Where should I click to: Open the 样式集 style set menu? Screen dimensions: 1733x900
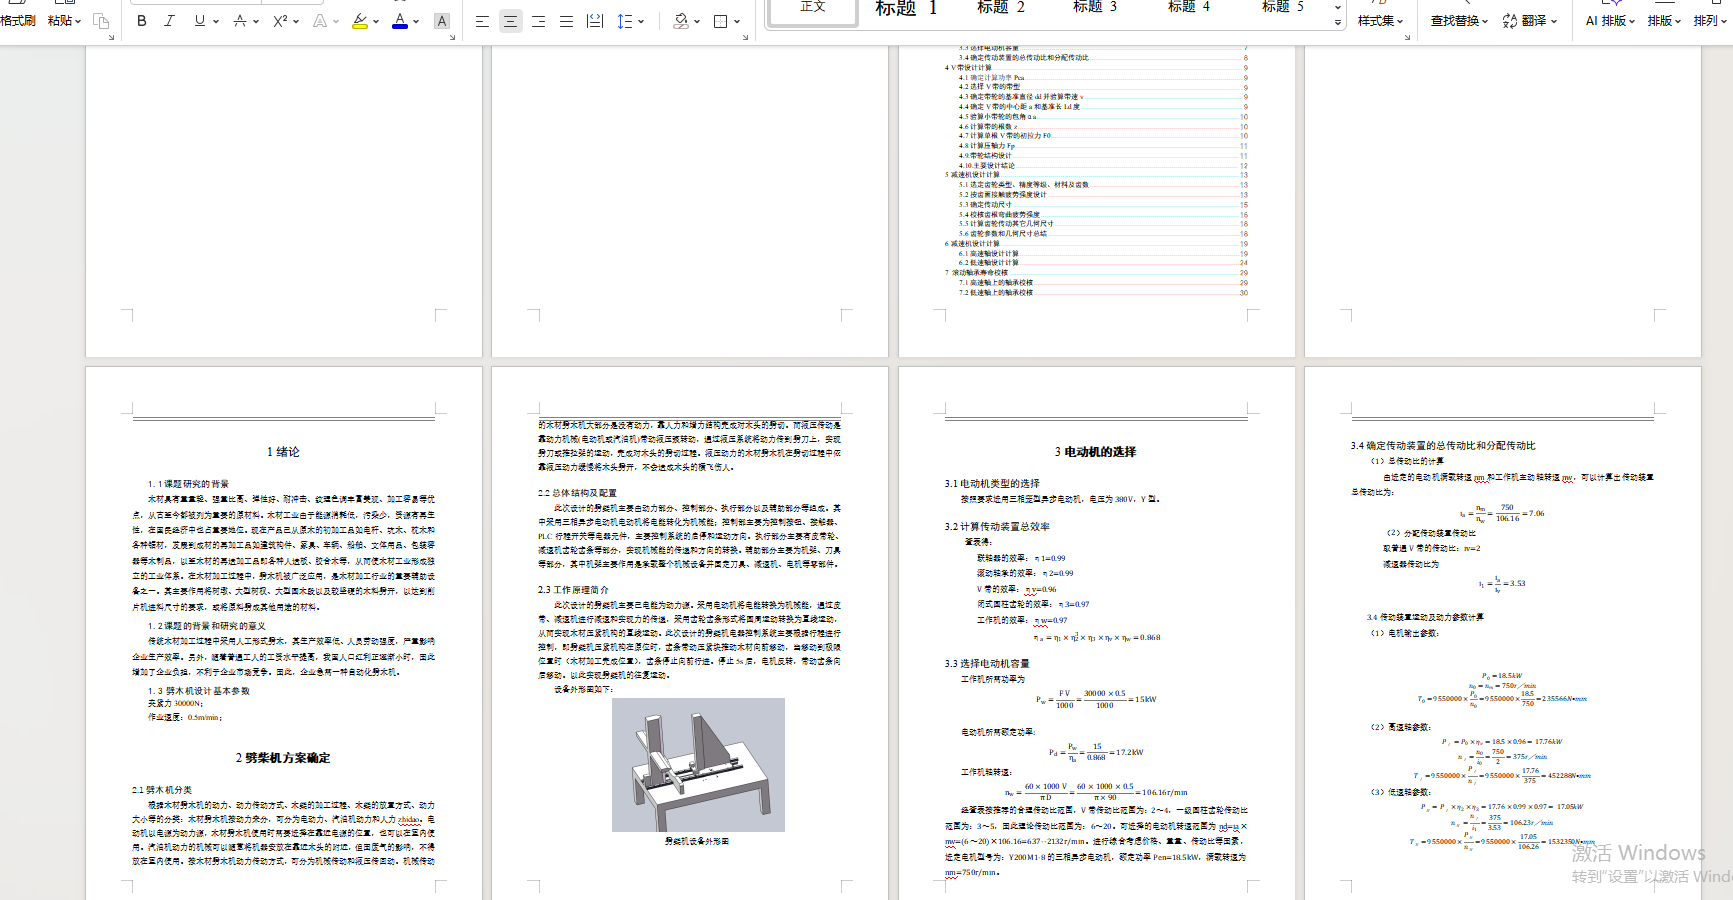point(1380,21)
